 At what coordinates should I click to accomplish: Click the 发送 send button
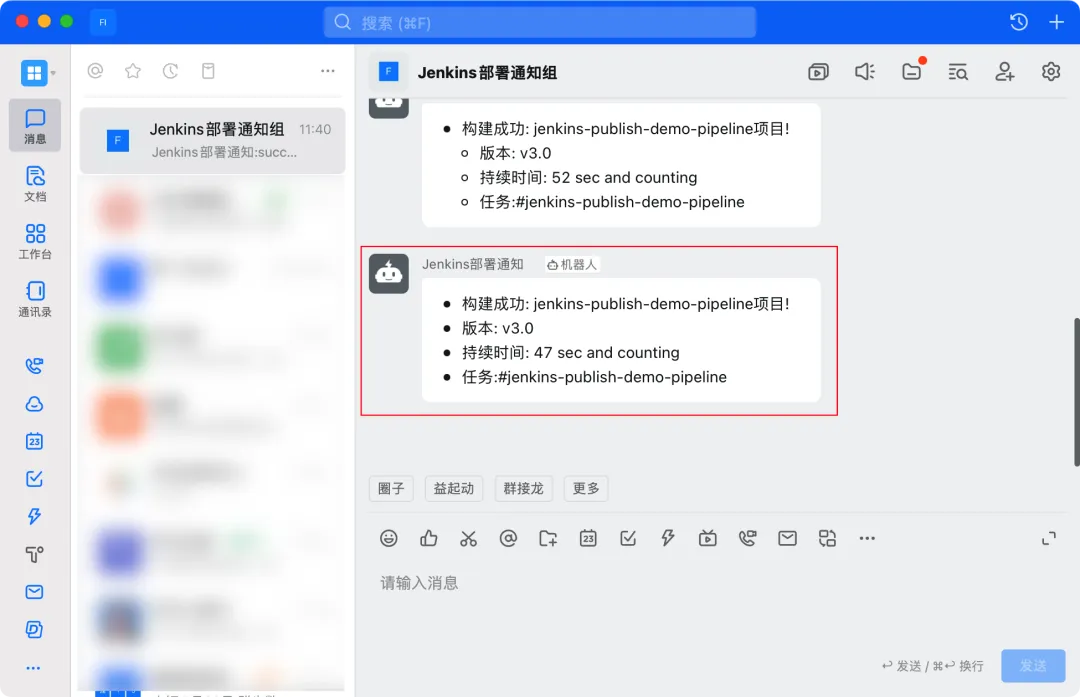click(x=1033, y=666)
